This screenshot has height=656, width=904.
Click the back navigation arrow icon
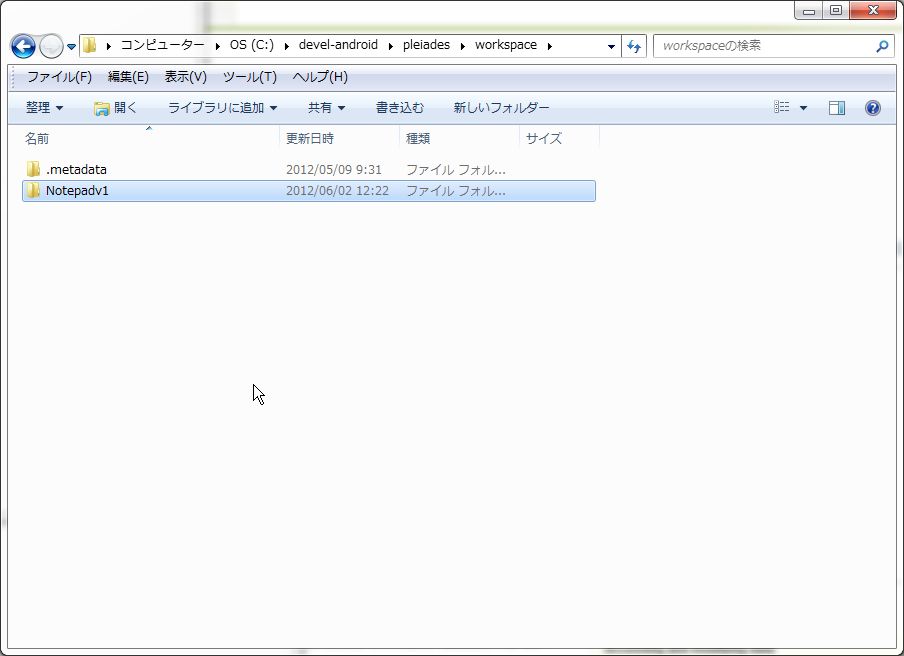click(x=21, y=46)
